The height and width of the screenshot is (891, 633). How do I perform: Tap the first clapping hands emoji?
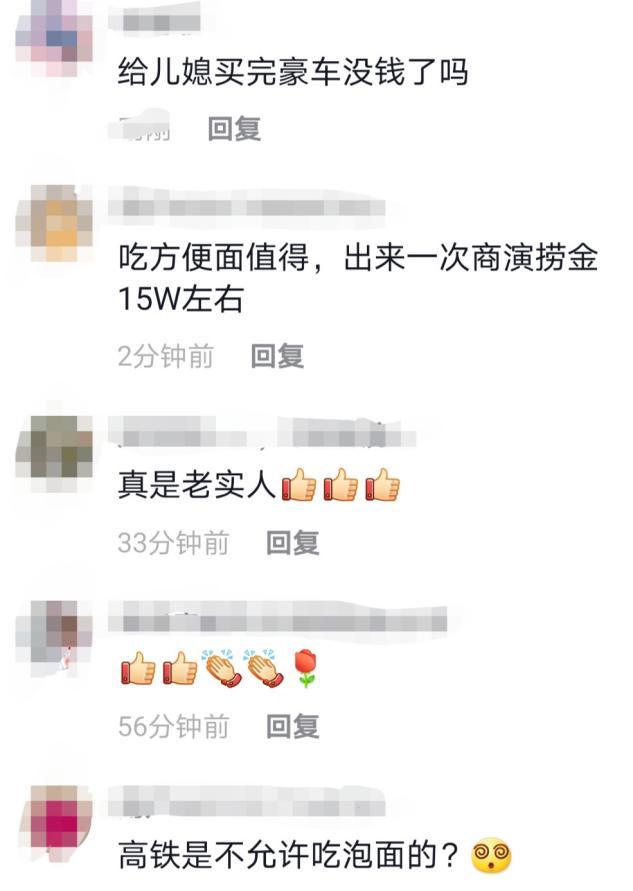tap(223, 668)
